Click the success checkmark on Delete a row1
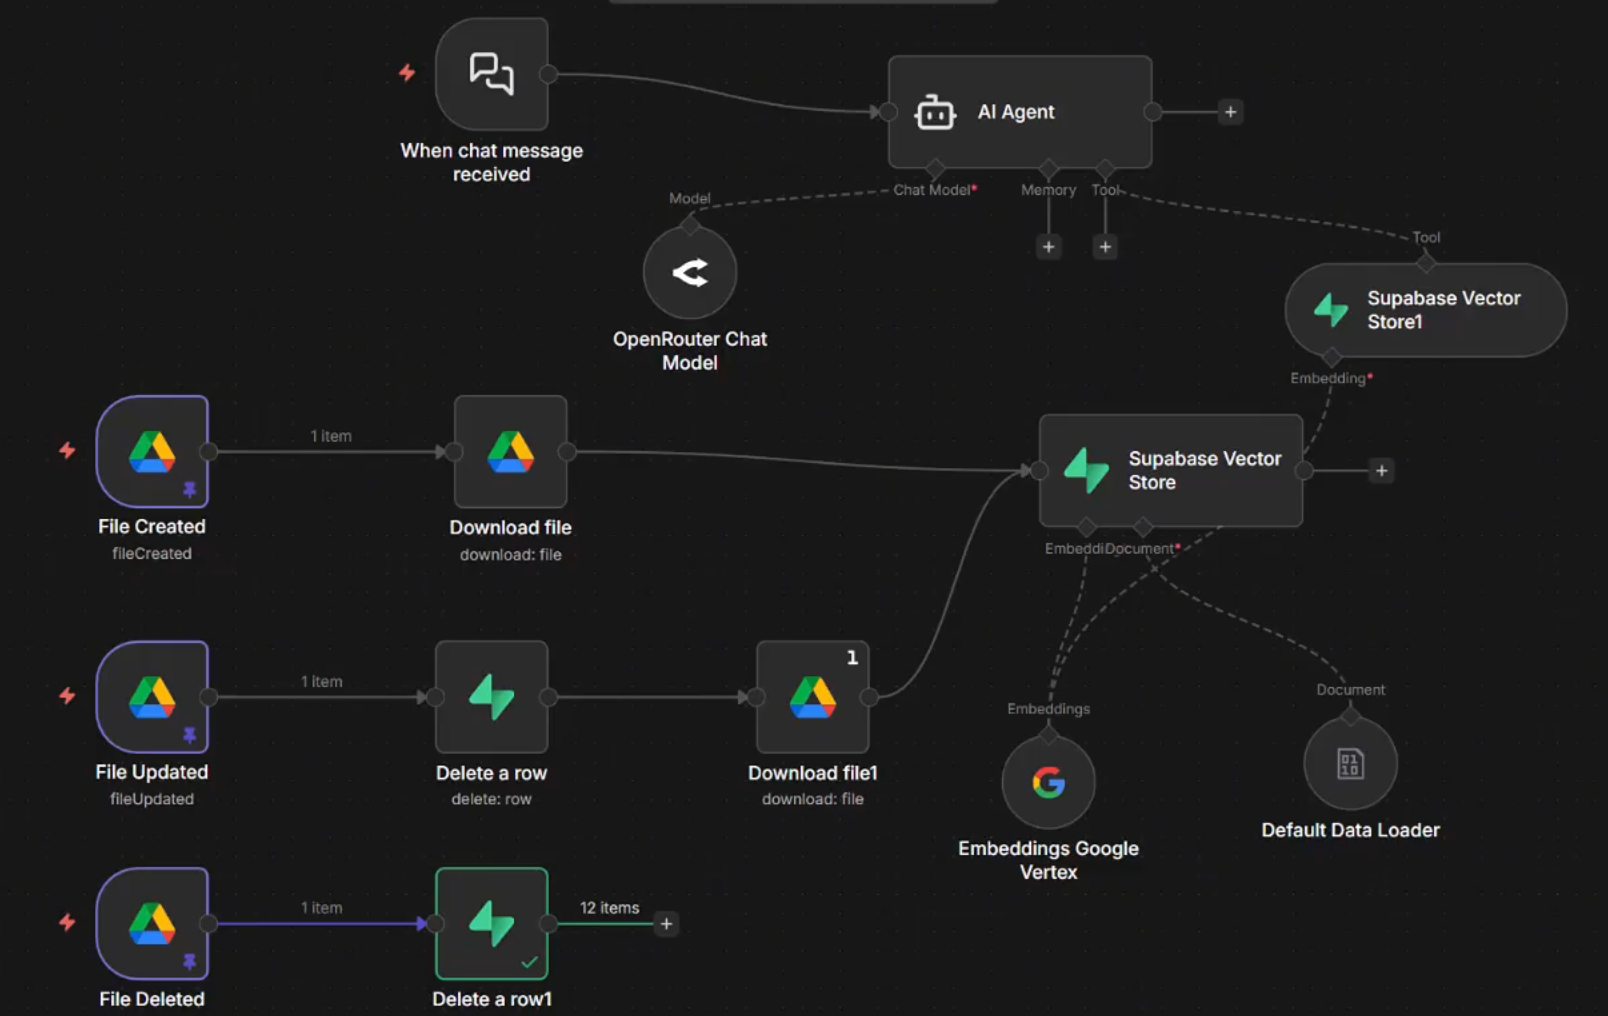 point(529,962)
